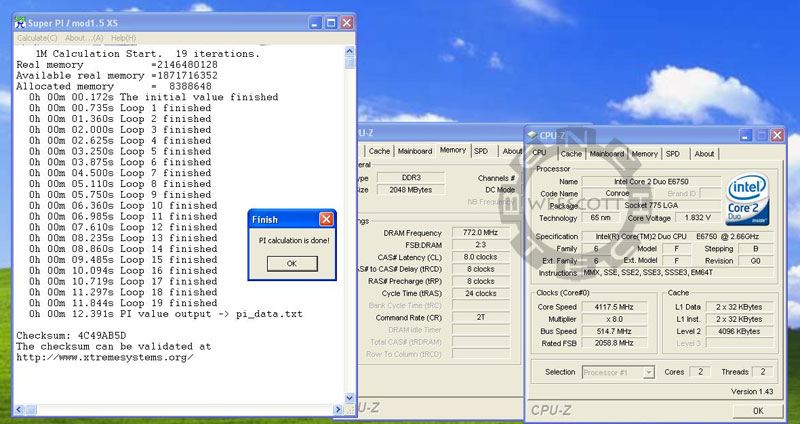Click the Rated FSB 2058.8 MHz field
This screenshot has width=800, height=424.
(614, 343)
